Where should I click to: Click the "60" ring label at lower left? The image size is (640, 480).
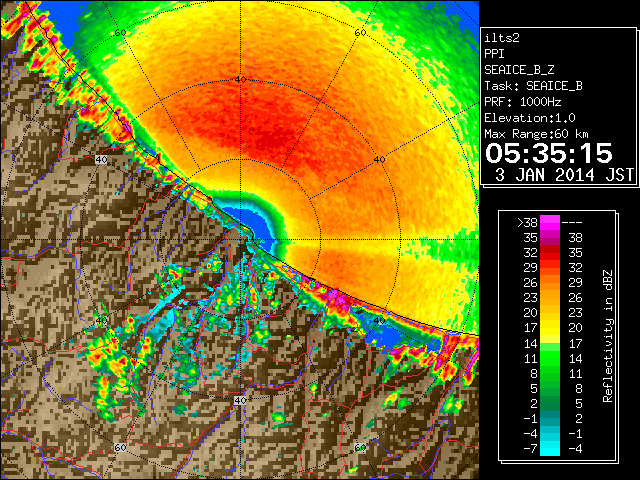click(x=120, y=448)
